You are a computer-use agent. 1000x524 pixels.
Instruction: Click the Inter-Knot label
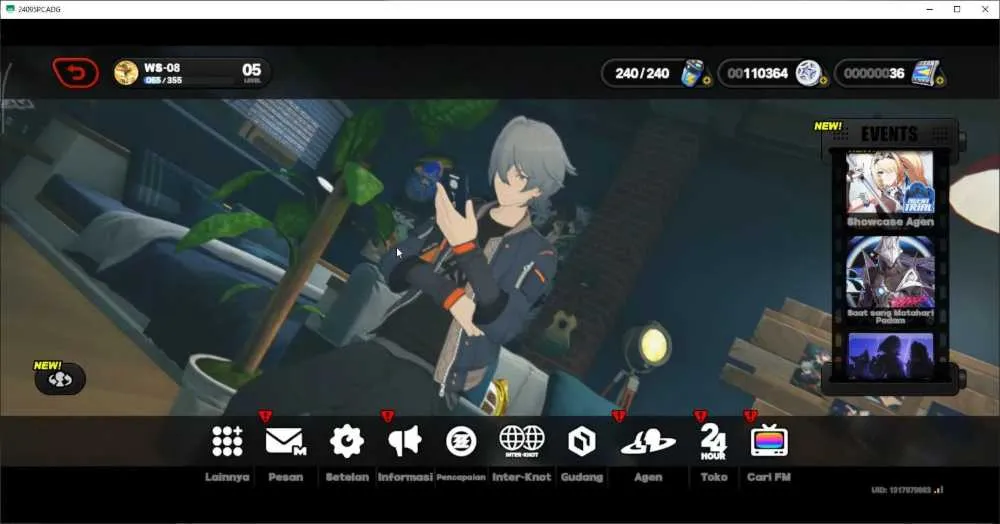pos(522,477)
